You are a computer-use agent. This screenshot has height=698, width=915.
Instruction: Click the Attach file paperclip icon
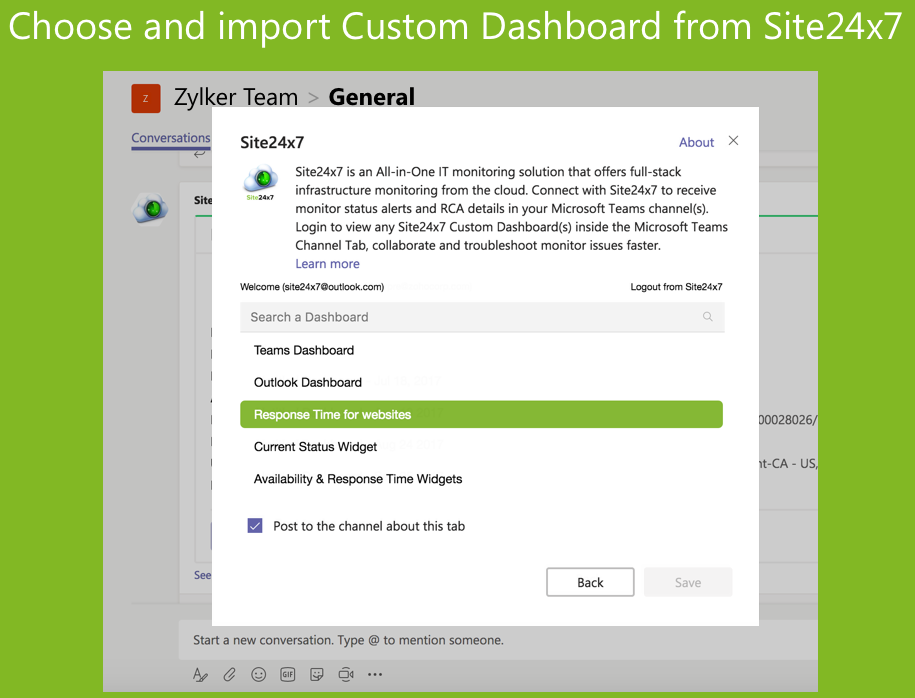[229, 675]
